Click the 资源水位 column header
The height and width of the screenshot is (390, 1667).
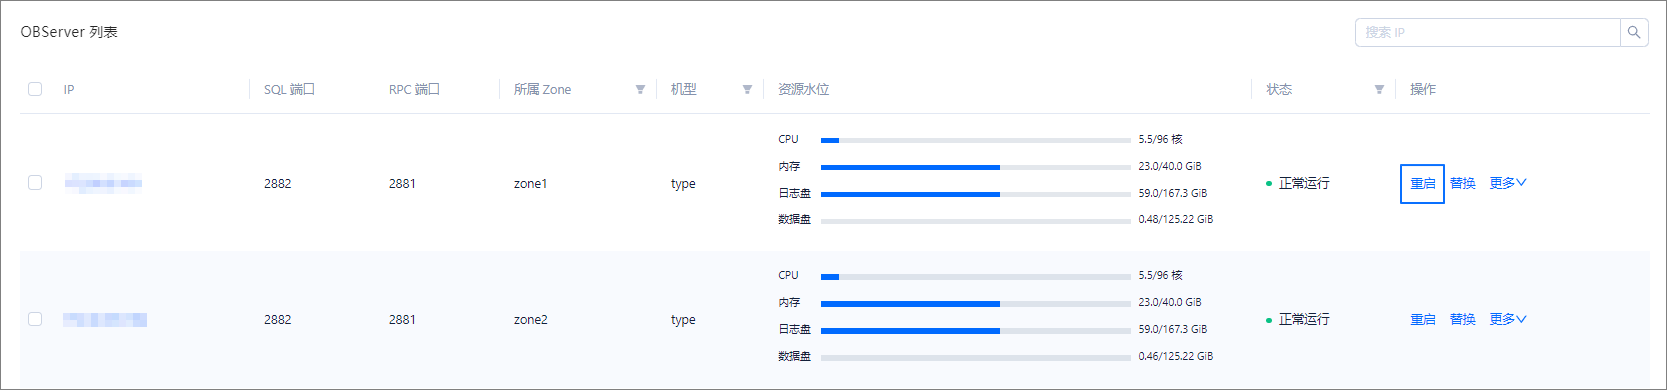(804, 89)
